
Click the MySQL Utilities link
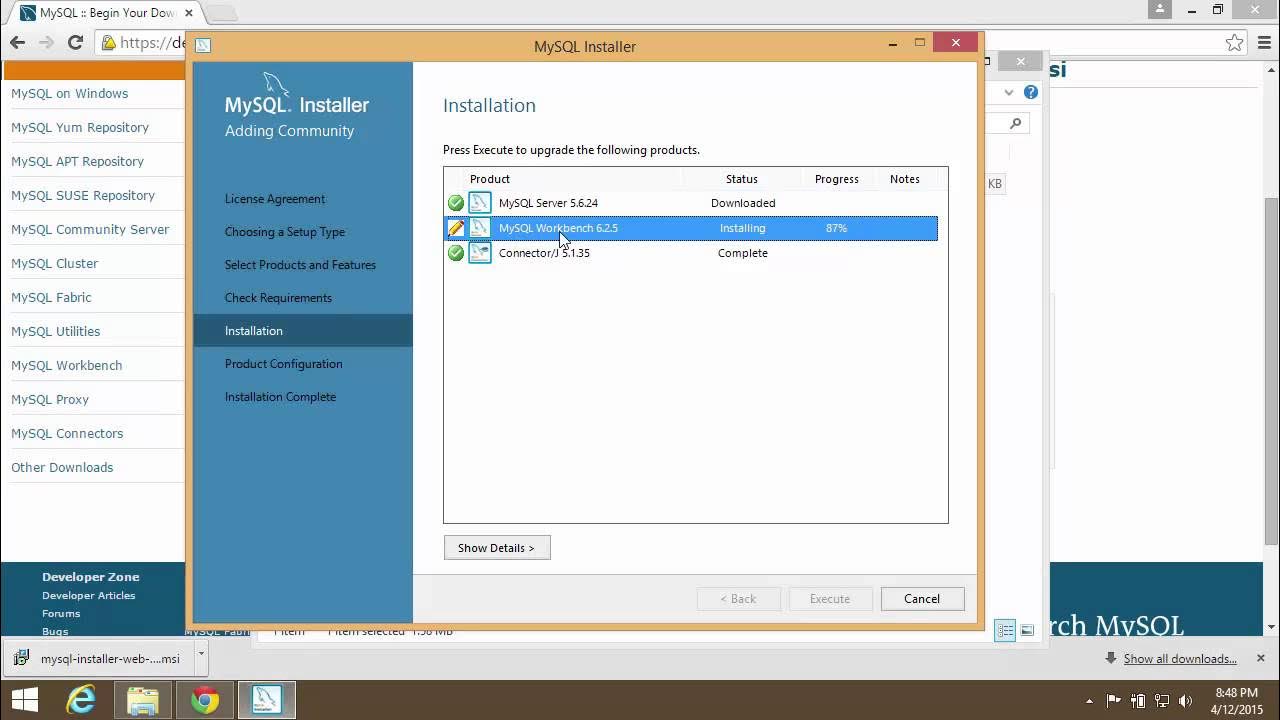56,332
